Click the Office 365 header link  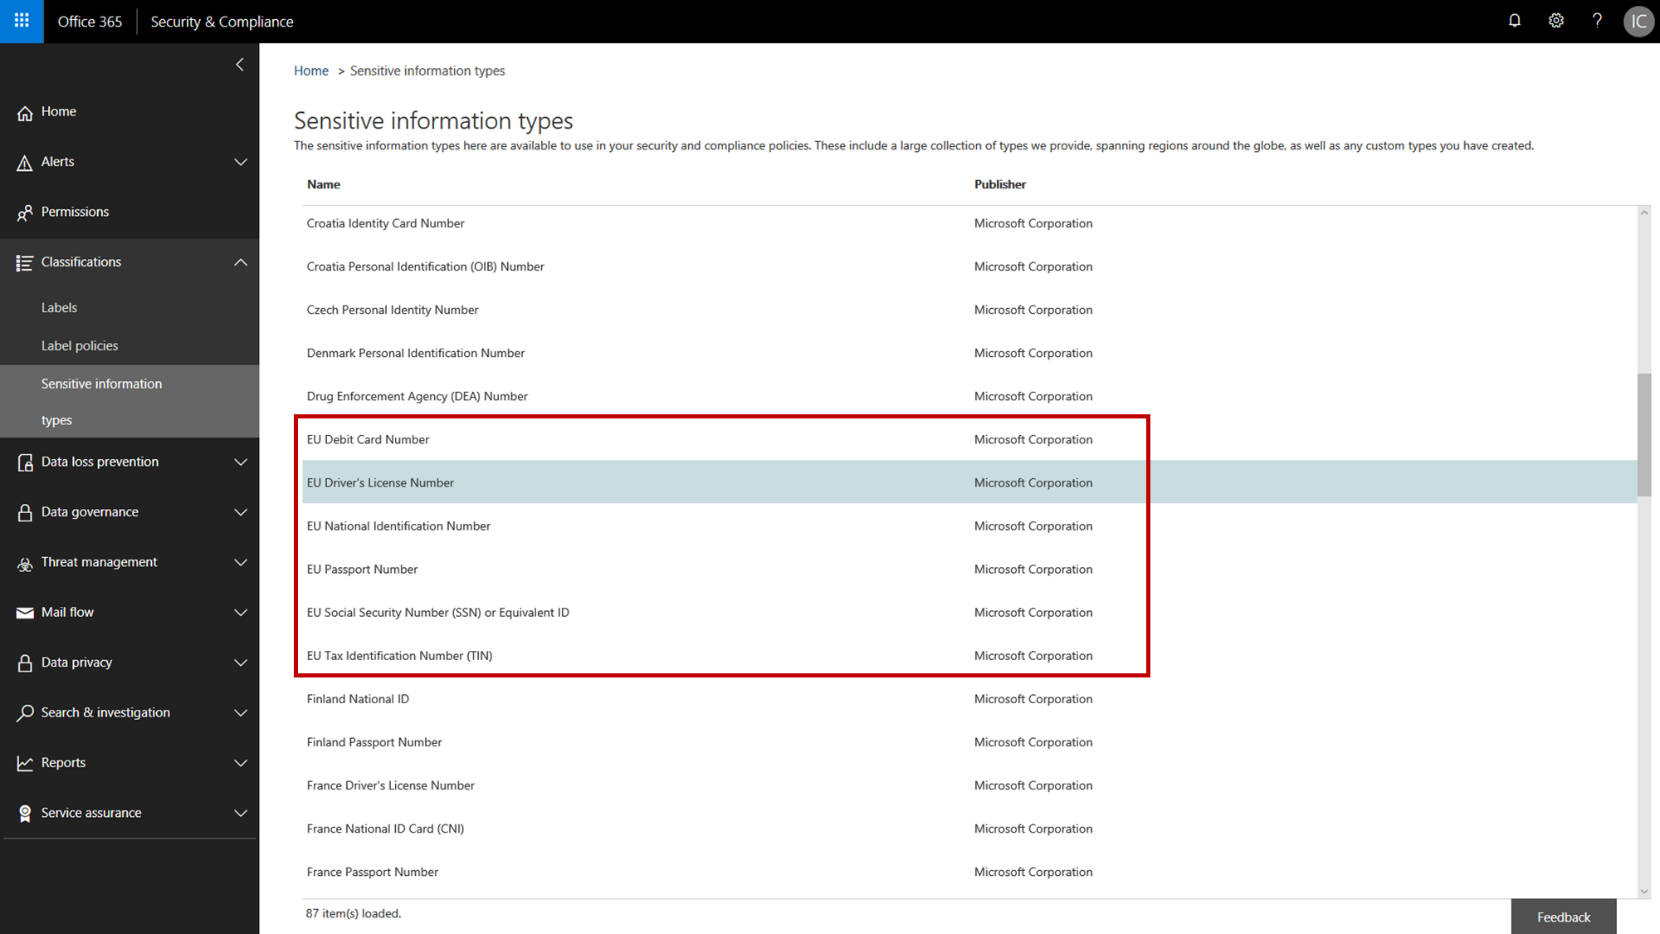click(x=90, y=21)
